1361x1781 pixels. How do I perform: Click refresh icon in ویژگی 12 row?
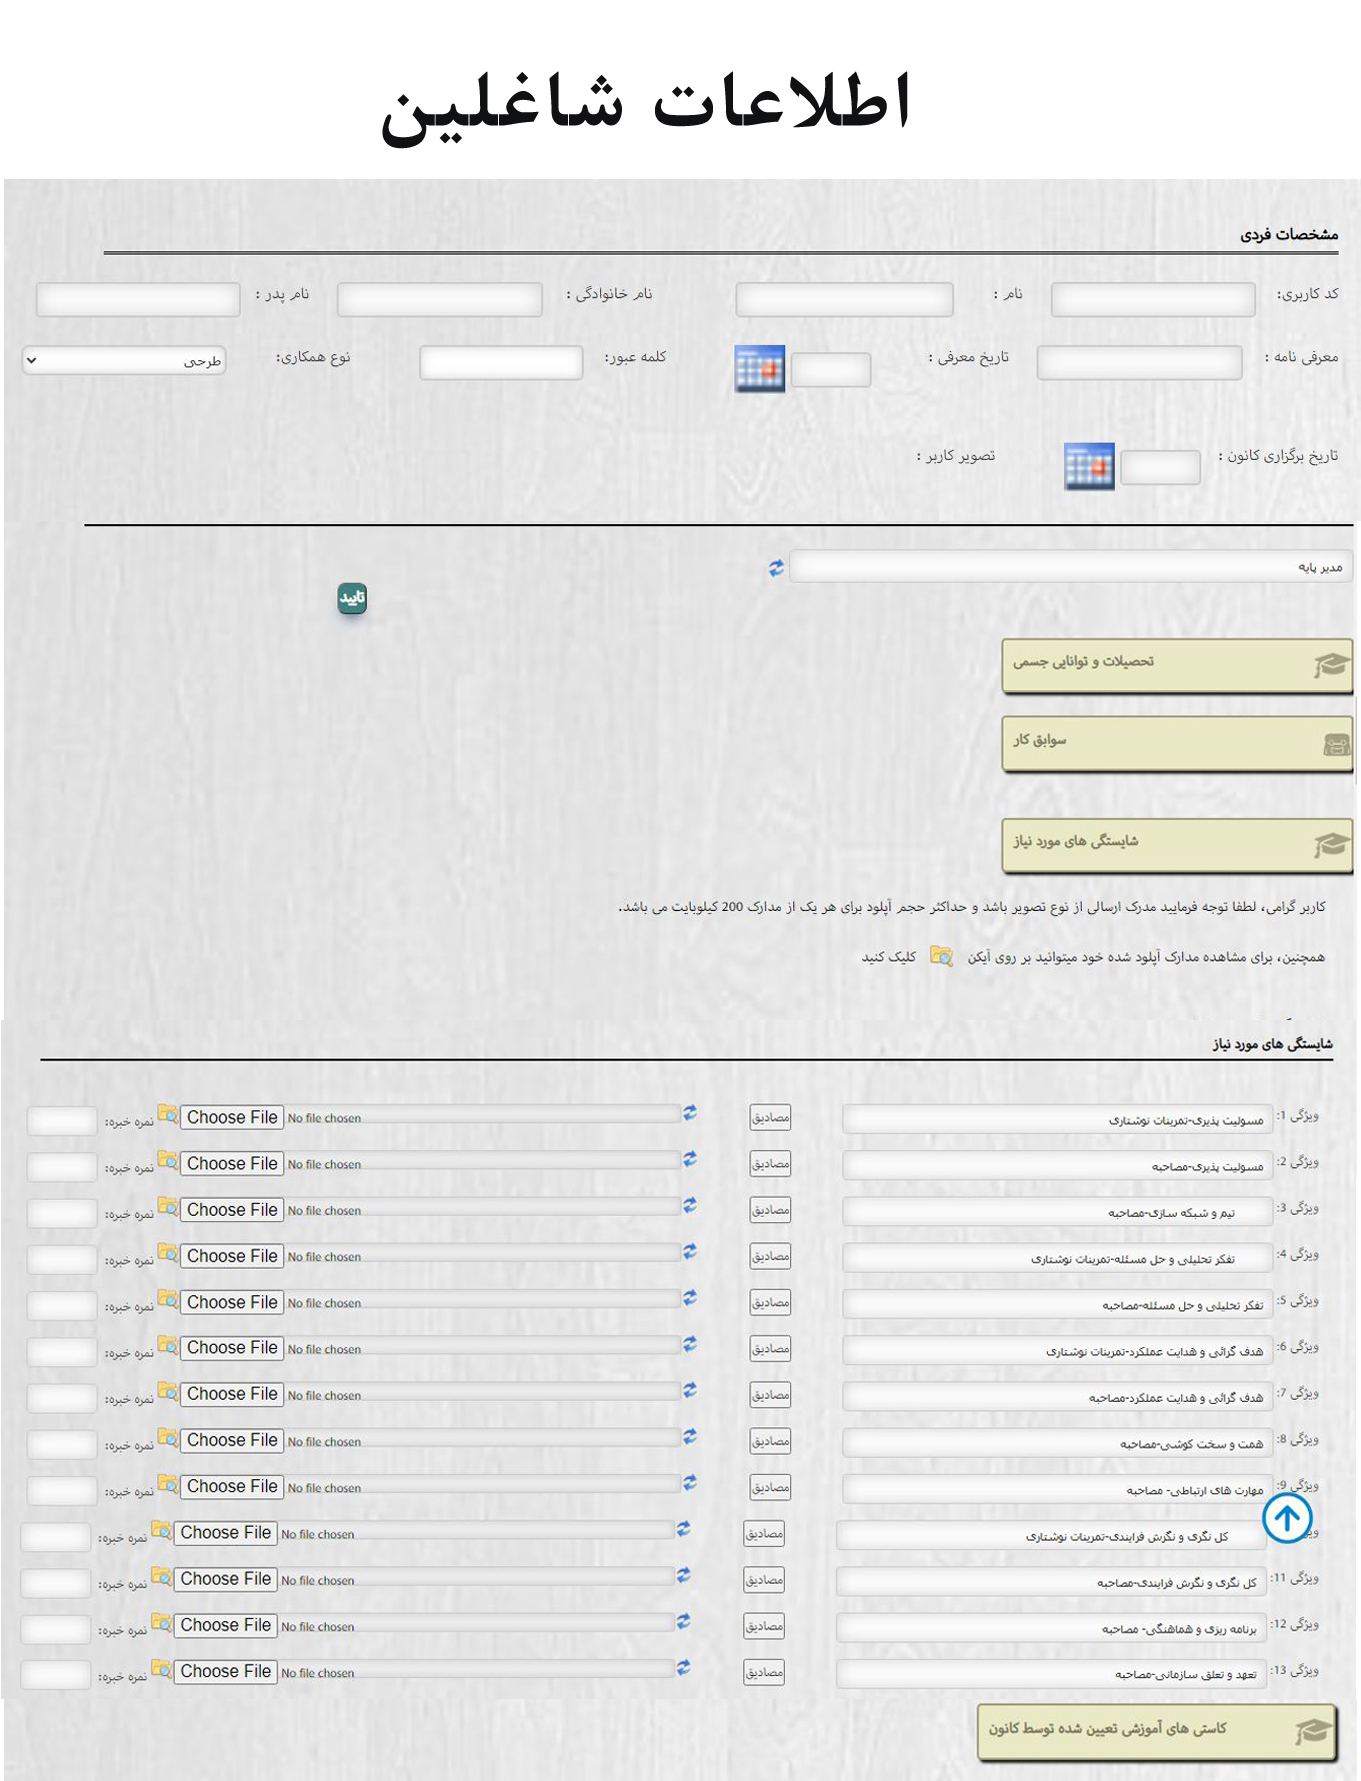684,1622
